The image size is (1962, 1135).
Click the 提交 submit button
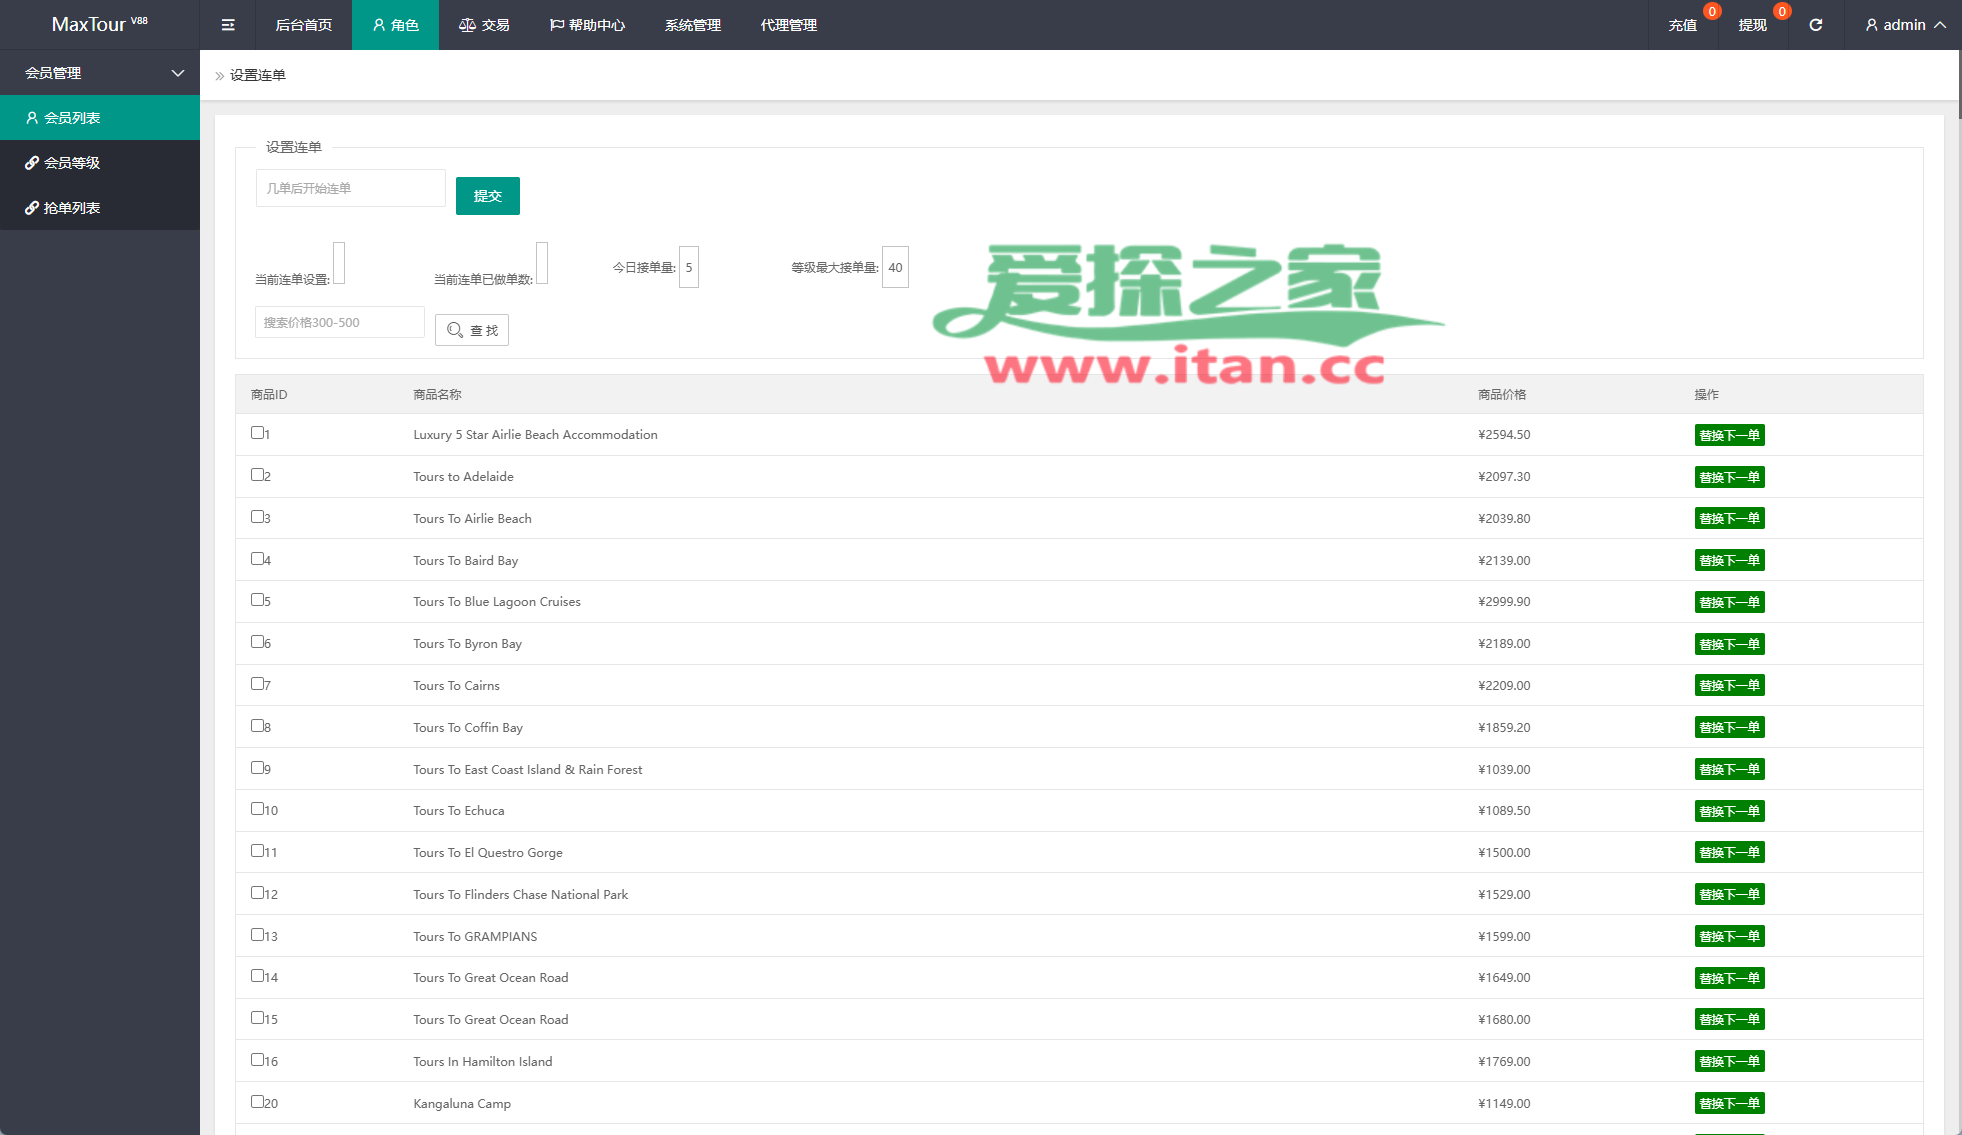488,196
